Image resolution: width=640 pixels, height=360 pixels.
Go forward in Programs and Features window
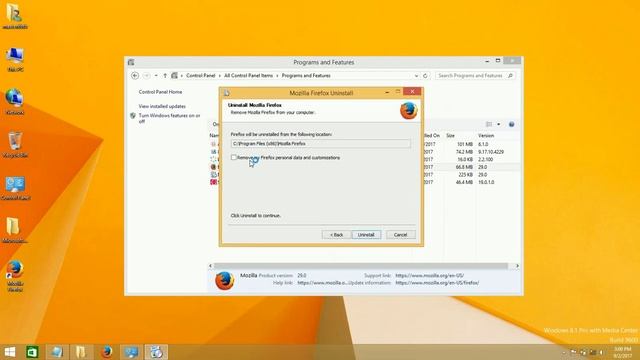147,76
